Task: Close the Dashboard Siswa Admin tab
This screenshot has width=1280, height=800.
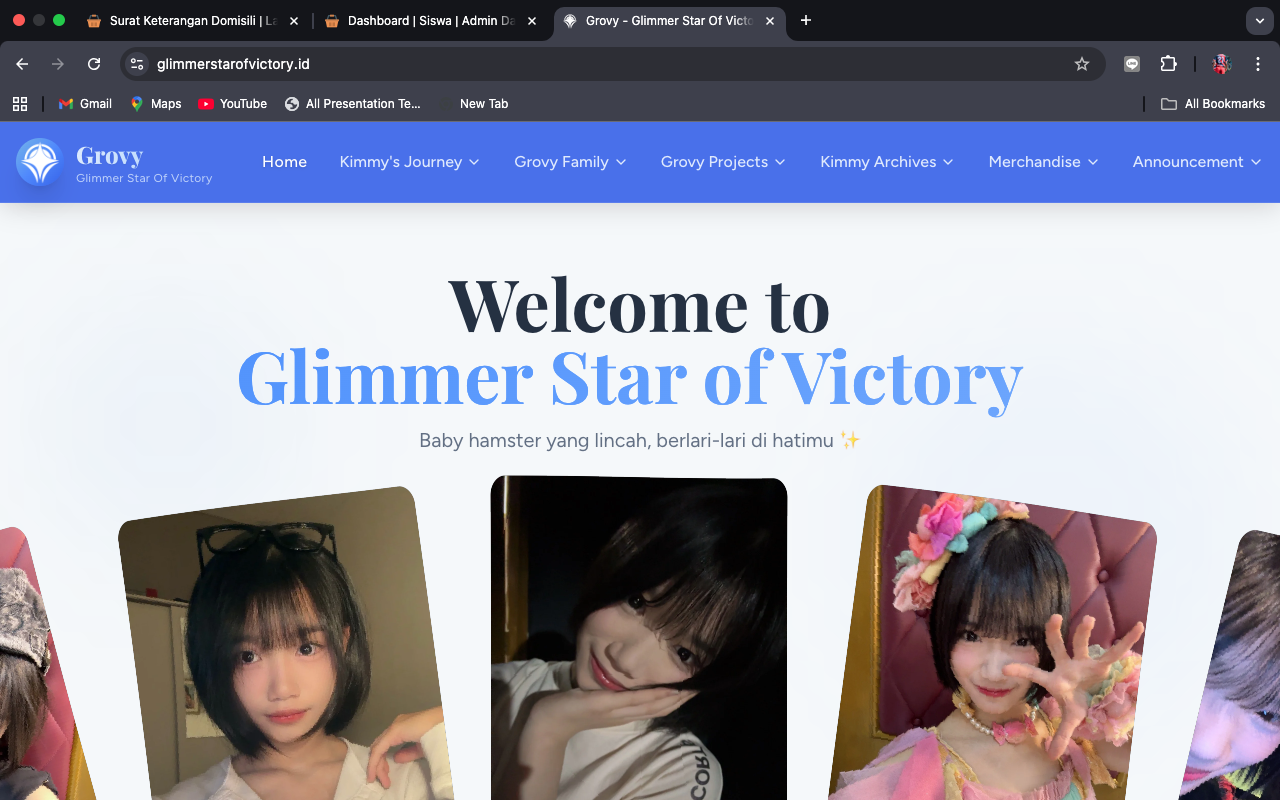Action: pyautogui.click(x=532, y=21)
